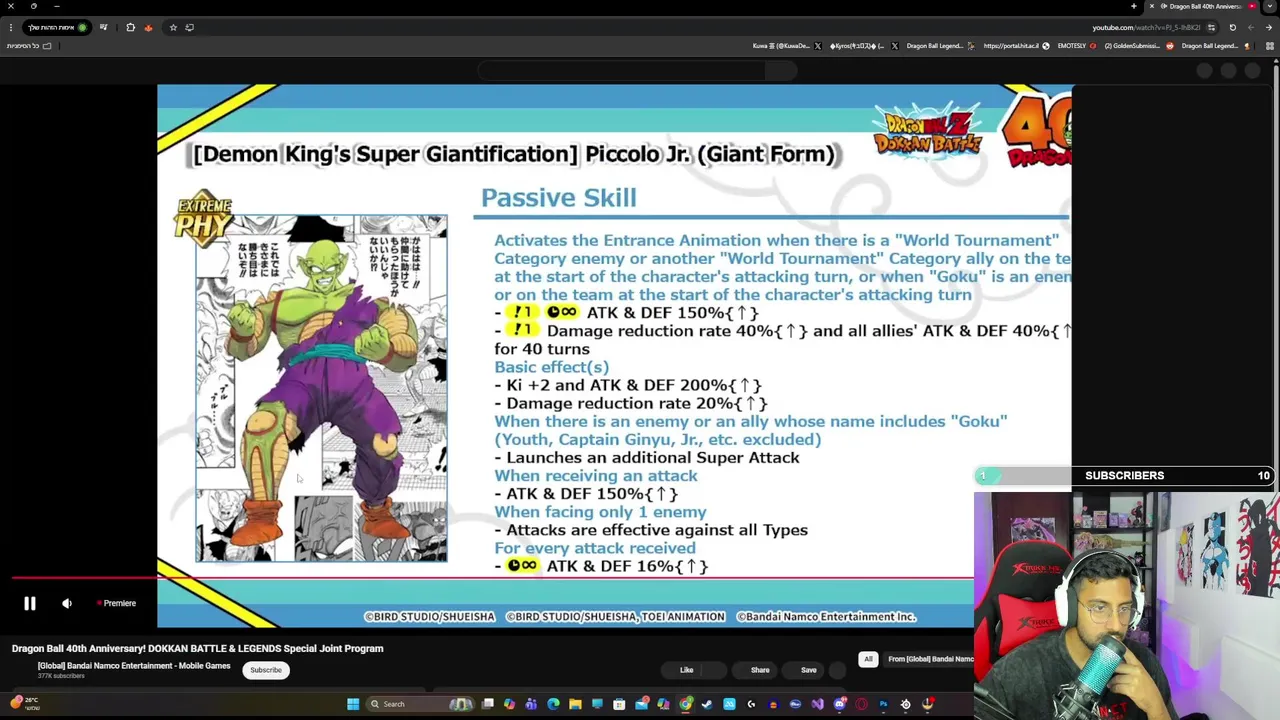
Task: Open the Extensions puzzle icon
Action: point(130,27)
